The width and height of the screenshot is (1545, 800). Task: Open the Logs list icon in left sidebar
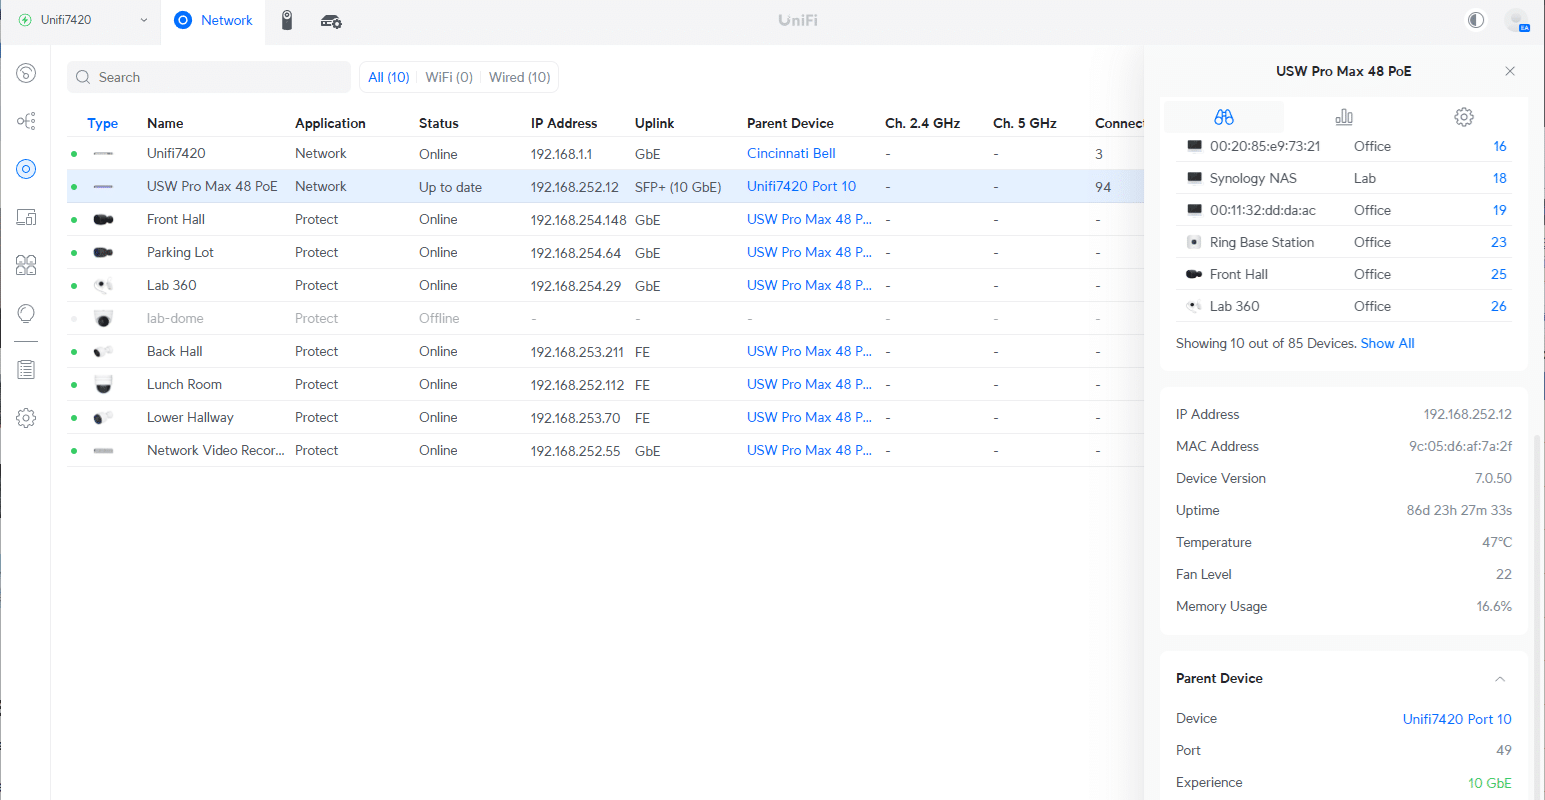tap(26, 369)
